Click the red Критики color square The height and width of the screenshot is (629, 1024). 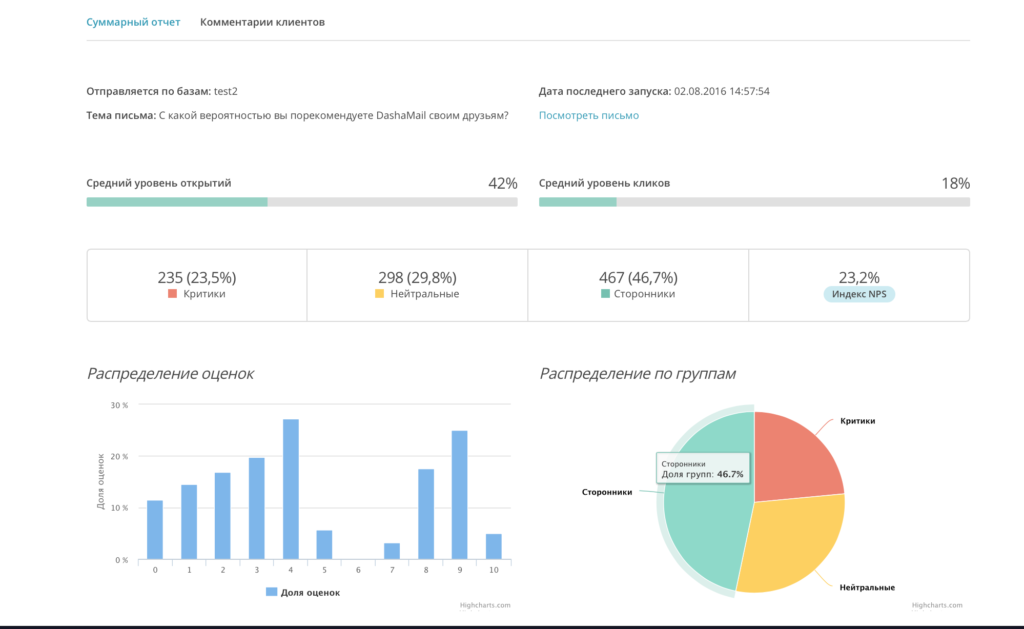click(x=173, y=294)
